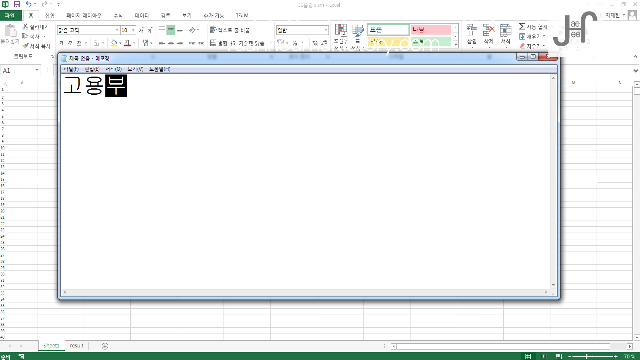The image size is (640, 360).
Task: Select the green cell style swatch
Action: tap(431, 42)
